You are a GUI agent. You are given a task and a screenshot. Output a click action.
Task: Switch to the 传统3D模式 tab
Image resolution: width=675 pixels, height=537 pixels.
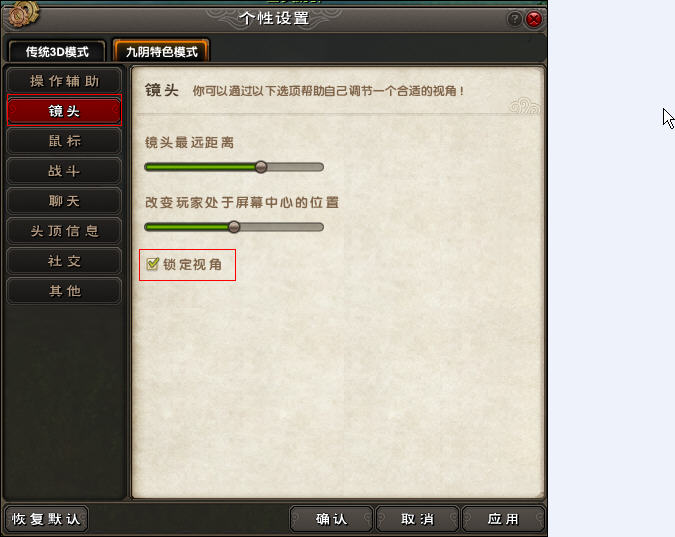coord(57,52)
